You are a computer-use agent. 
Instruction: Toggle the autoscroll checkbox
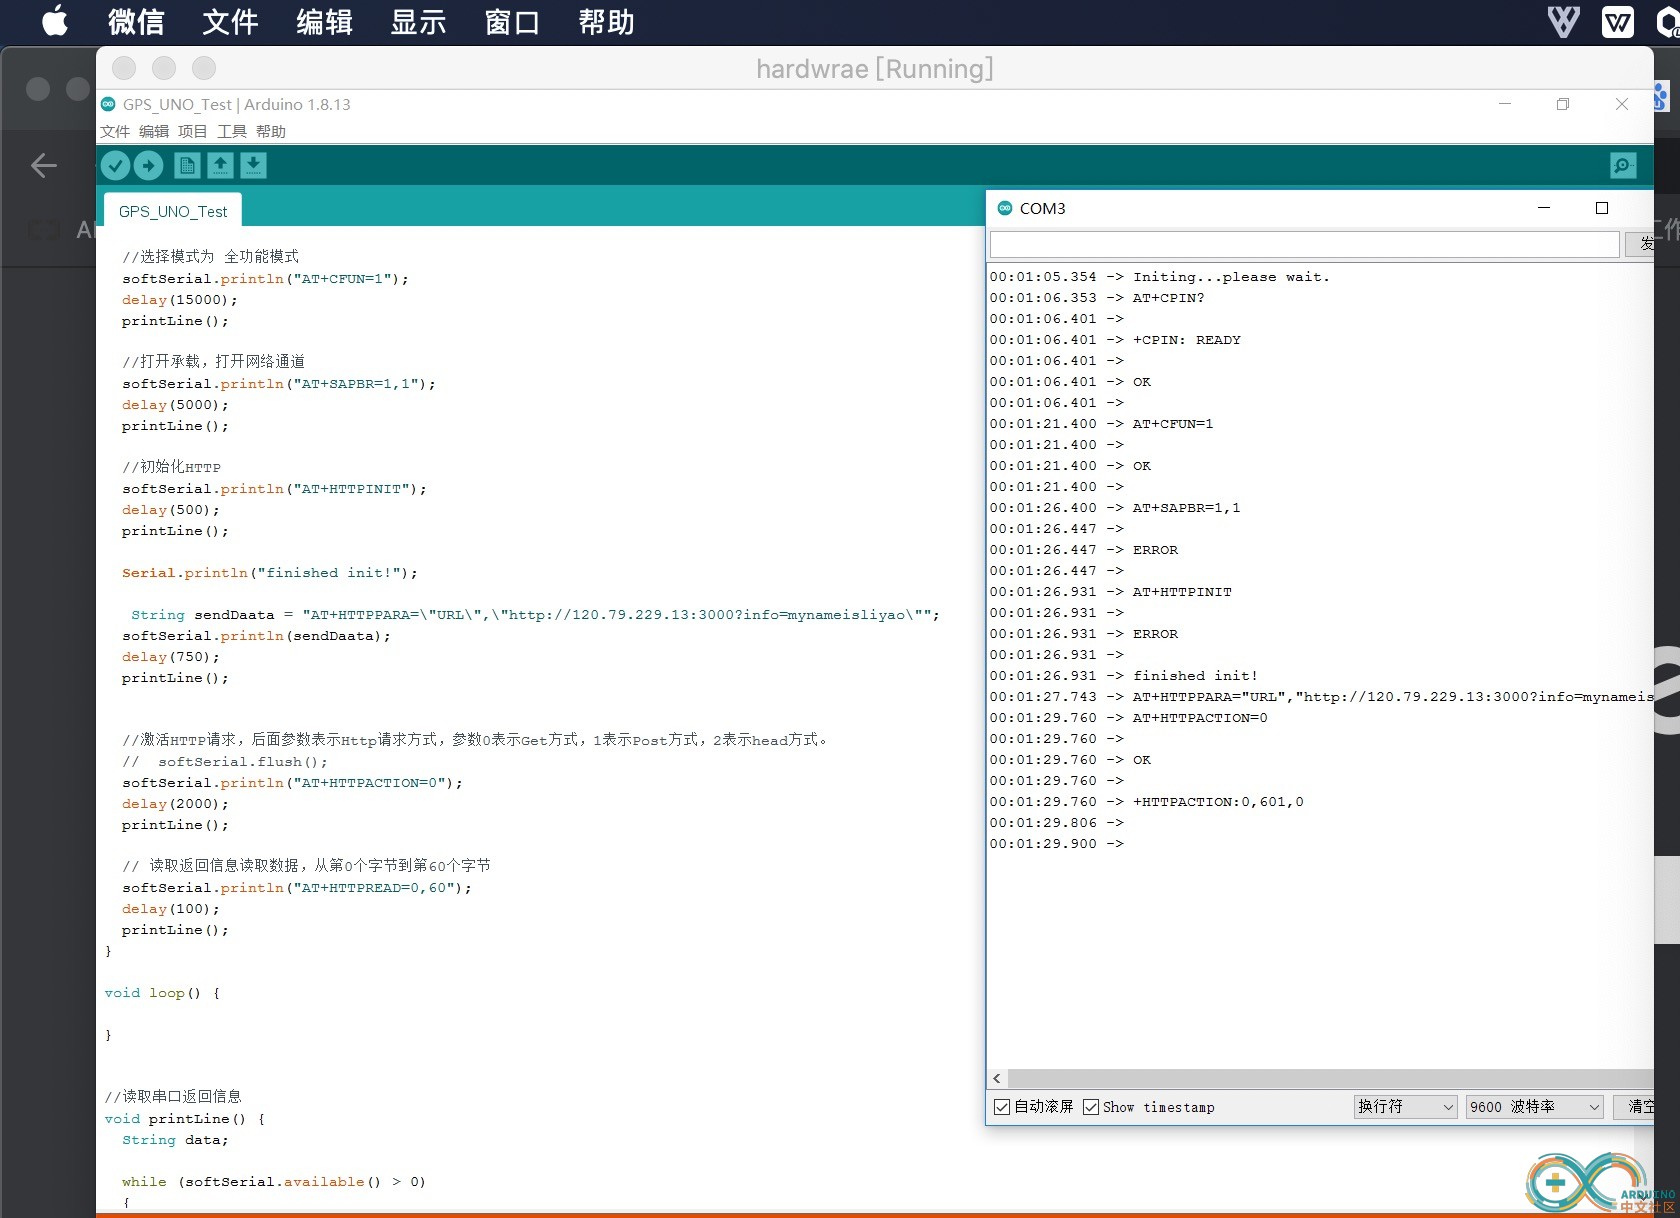coord(1002,1107)
